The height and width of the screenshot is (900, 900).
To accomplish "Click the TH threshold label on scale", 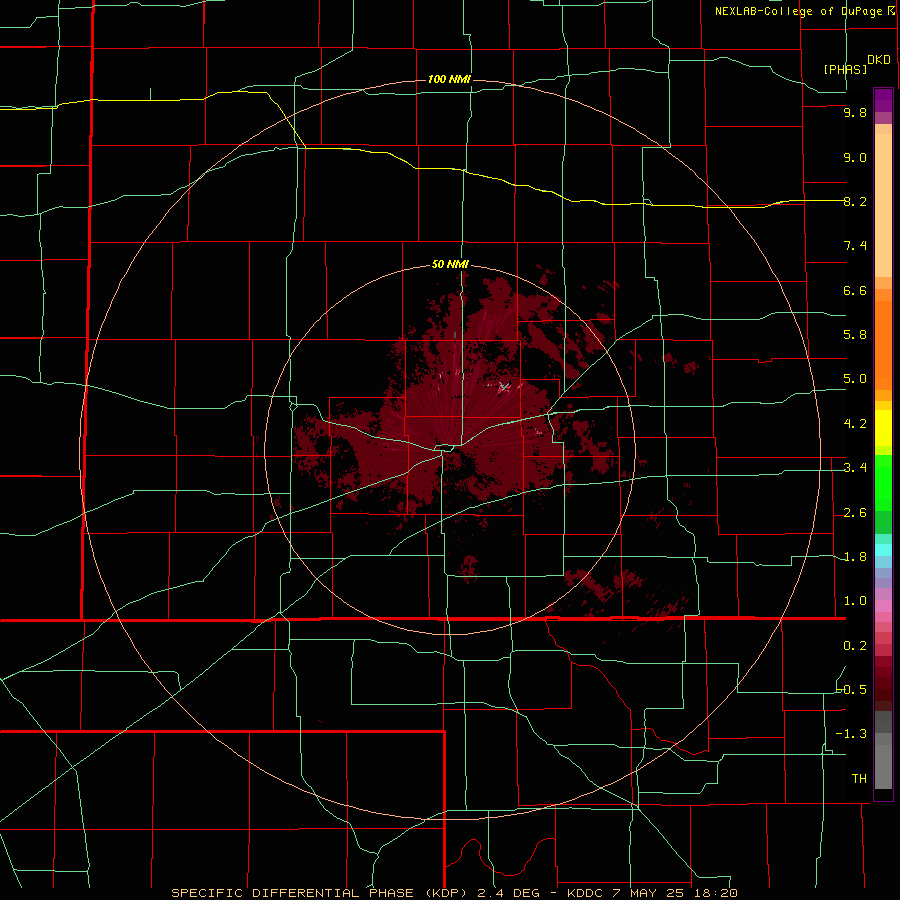I will [859, 778].
